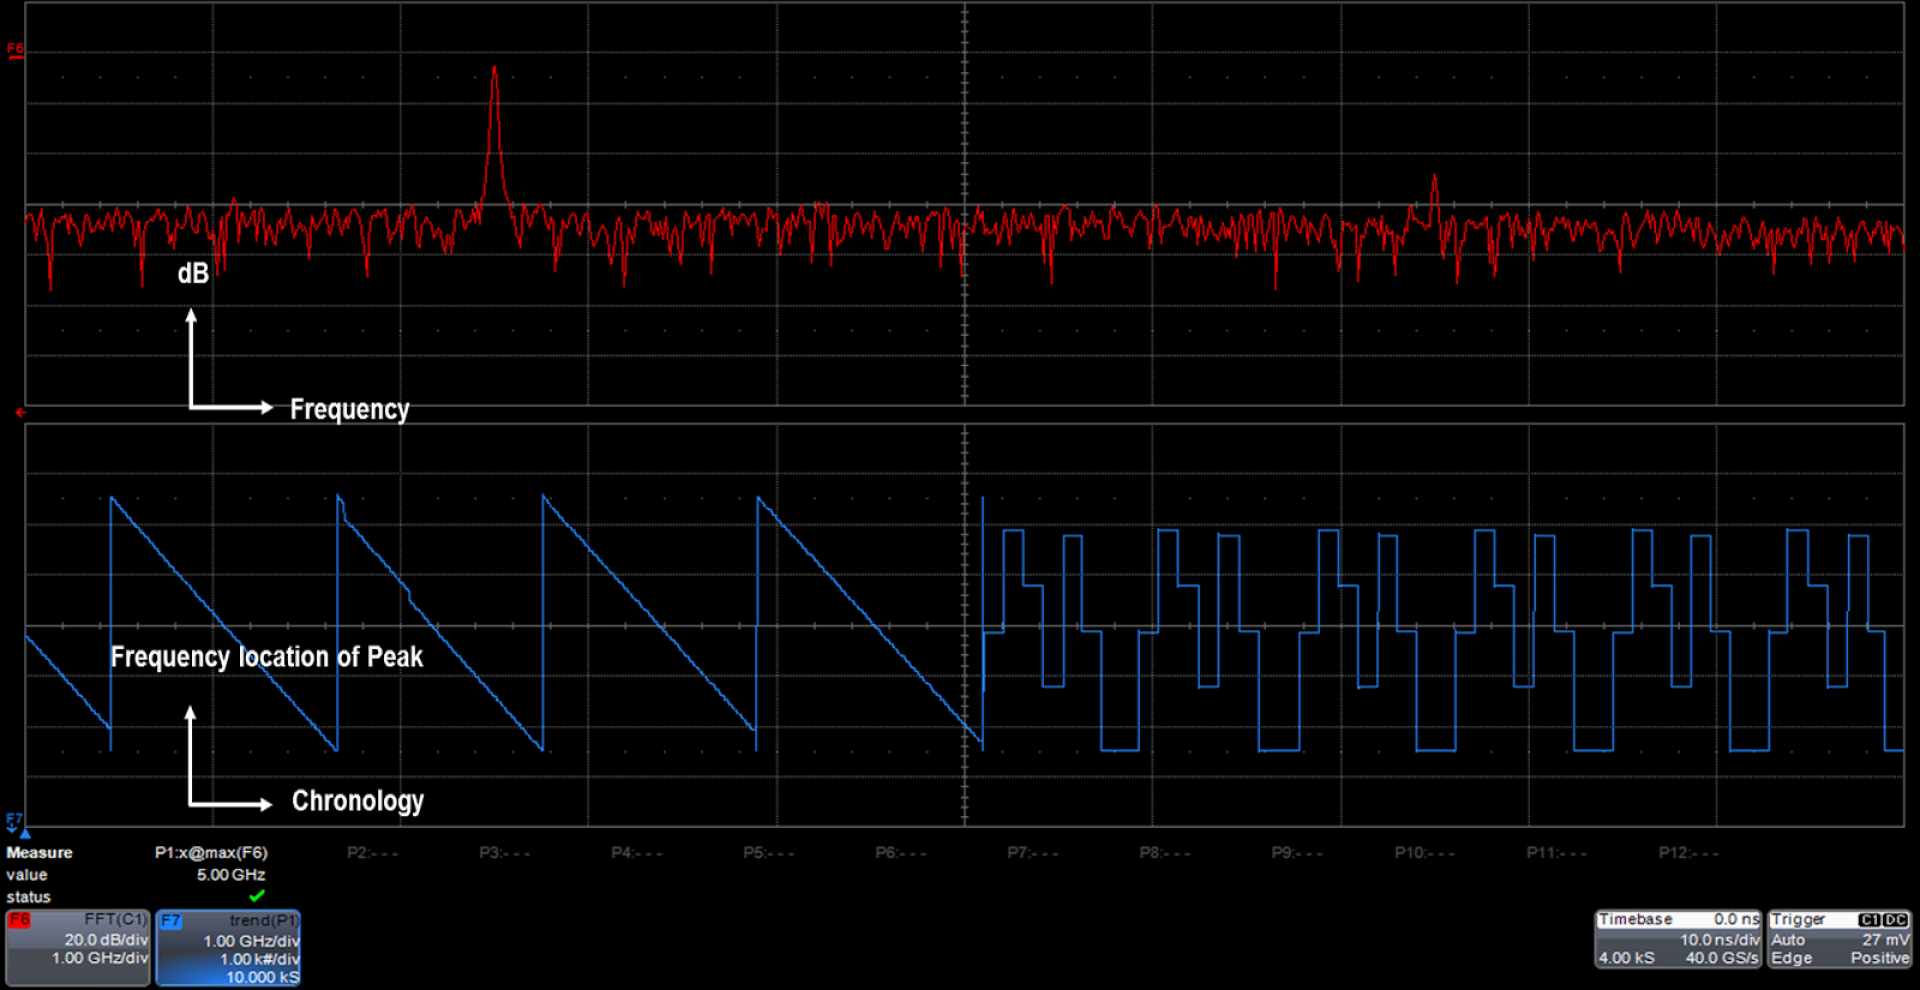Select the empty P6 measurement slot
Screen dimensions: 1920x990
pos(900,853)
